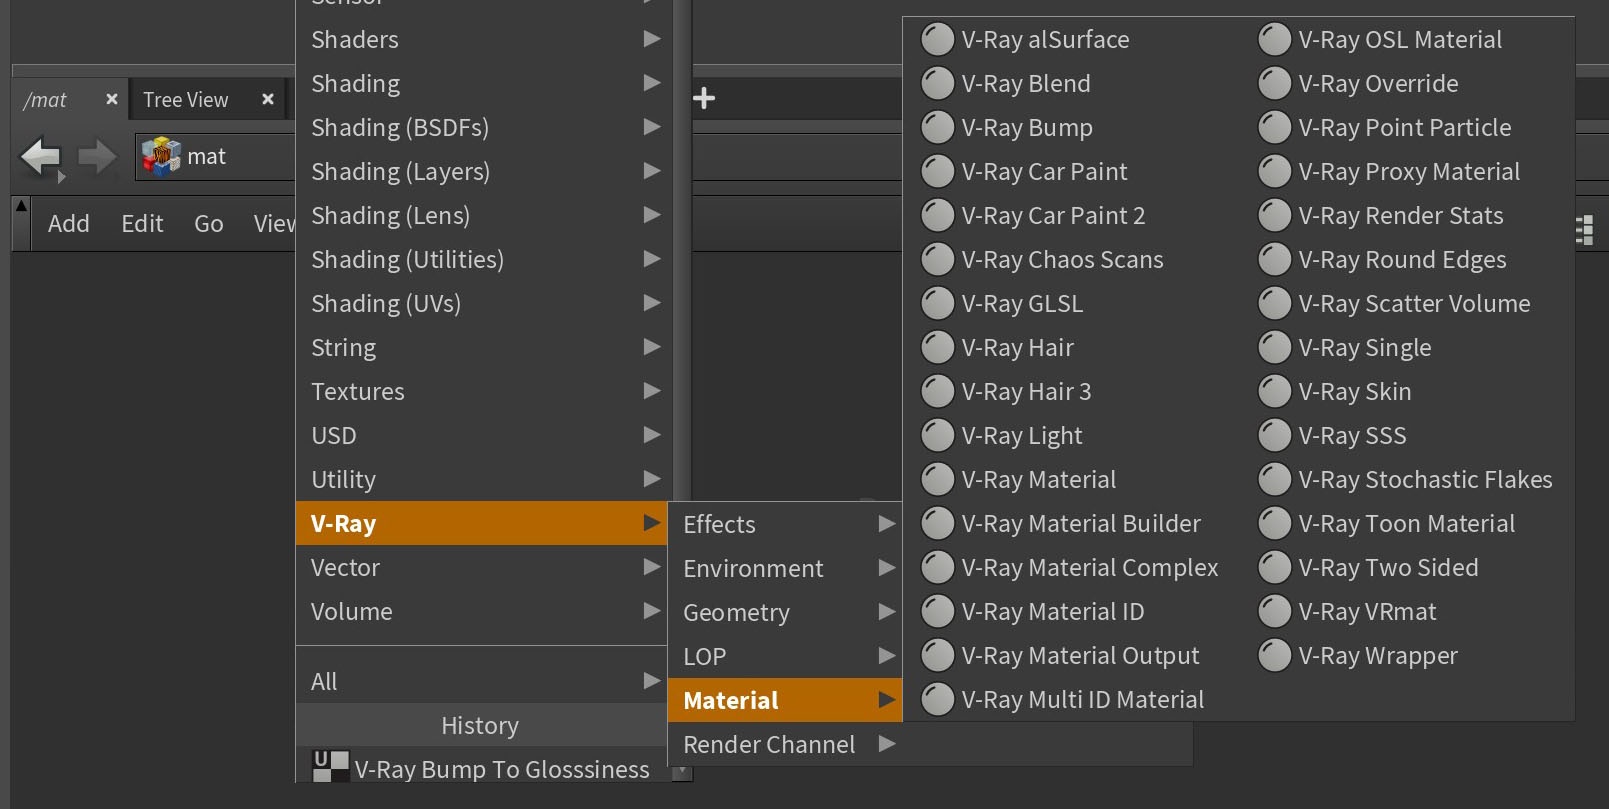Viewport: 1609px width, 809px height.
Task: Expand the Shading (Layers) submenu
Action: 481,172
